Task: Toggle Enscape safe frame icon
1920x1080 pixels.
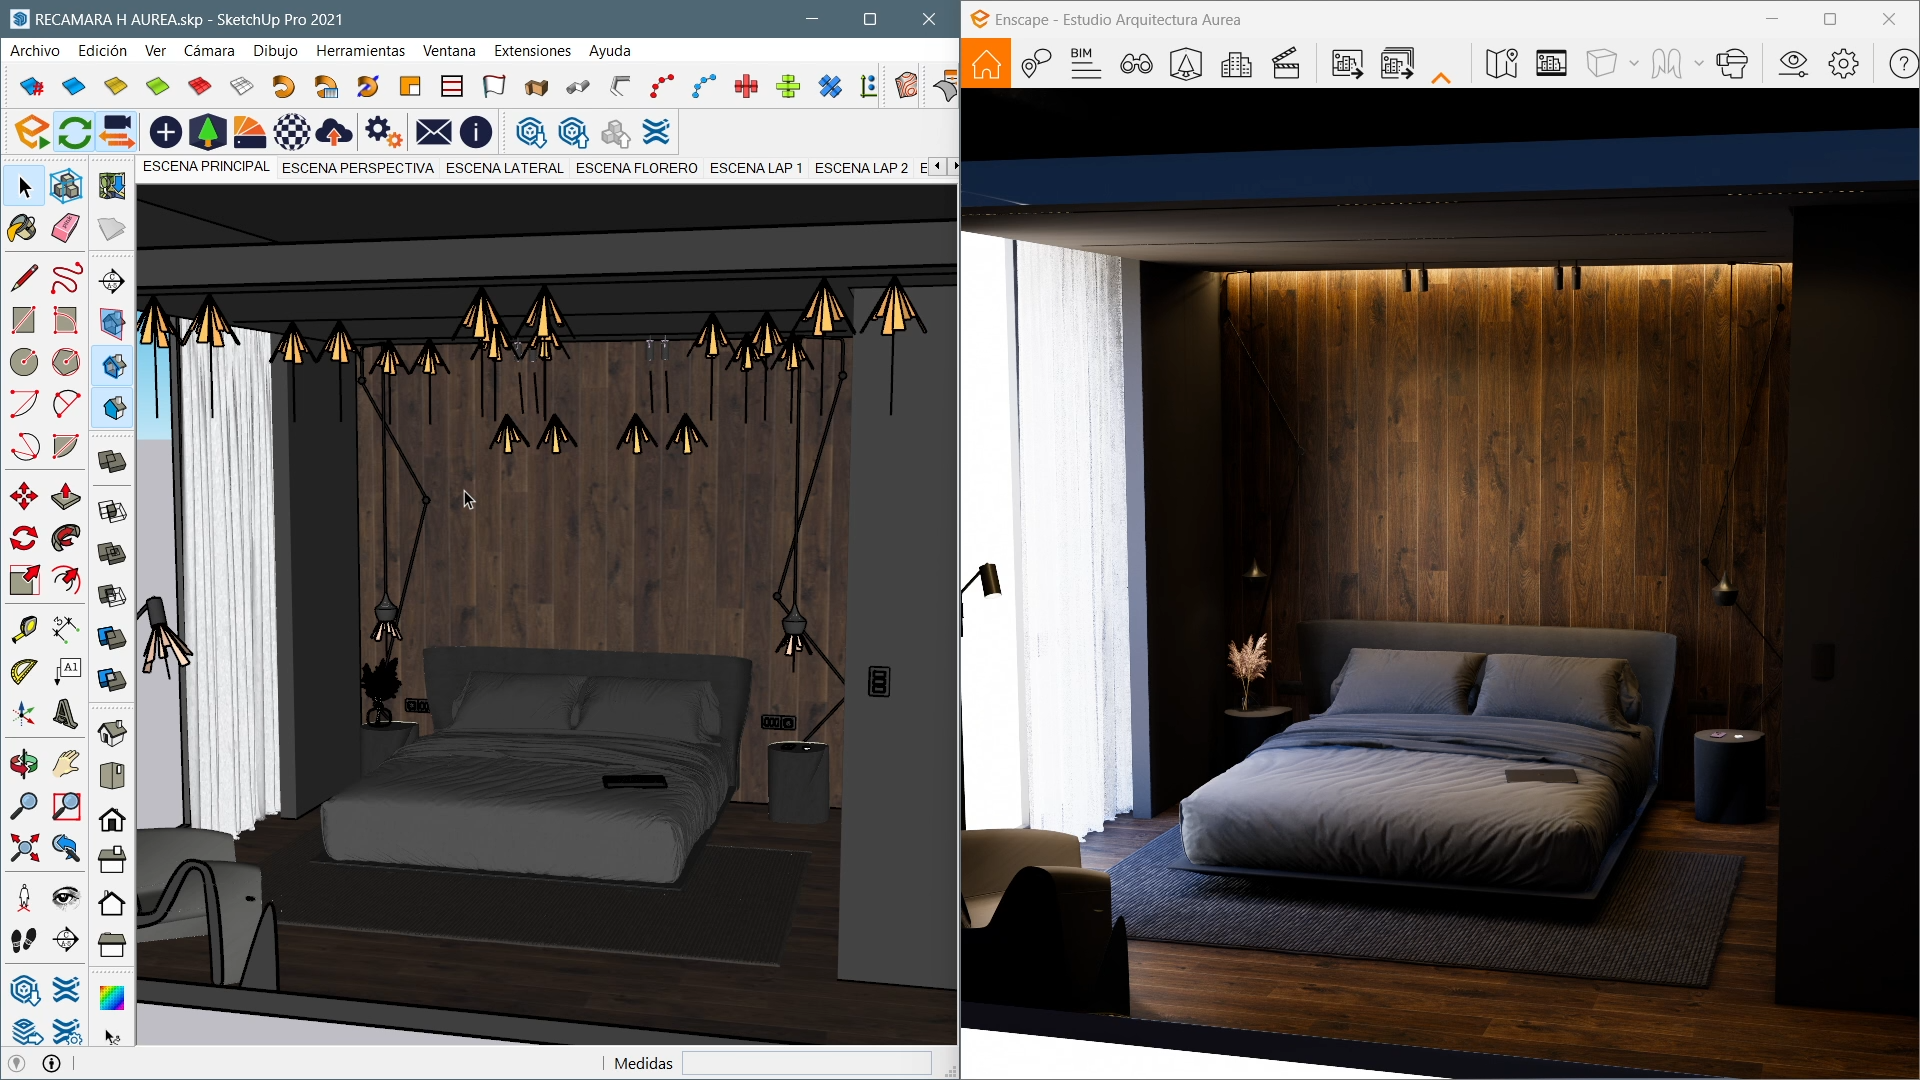Action: (x=1551, y=64)
